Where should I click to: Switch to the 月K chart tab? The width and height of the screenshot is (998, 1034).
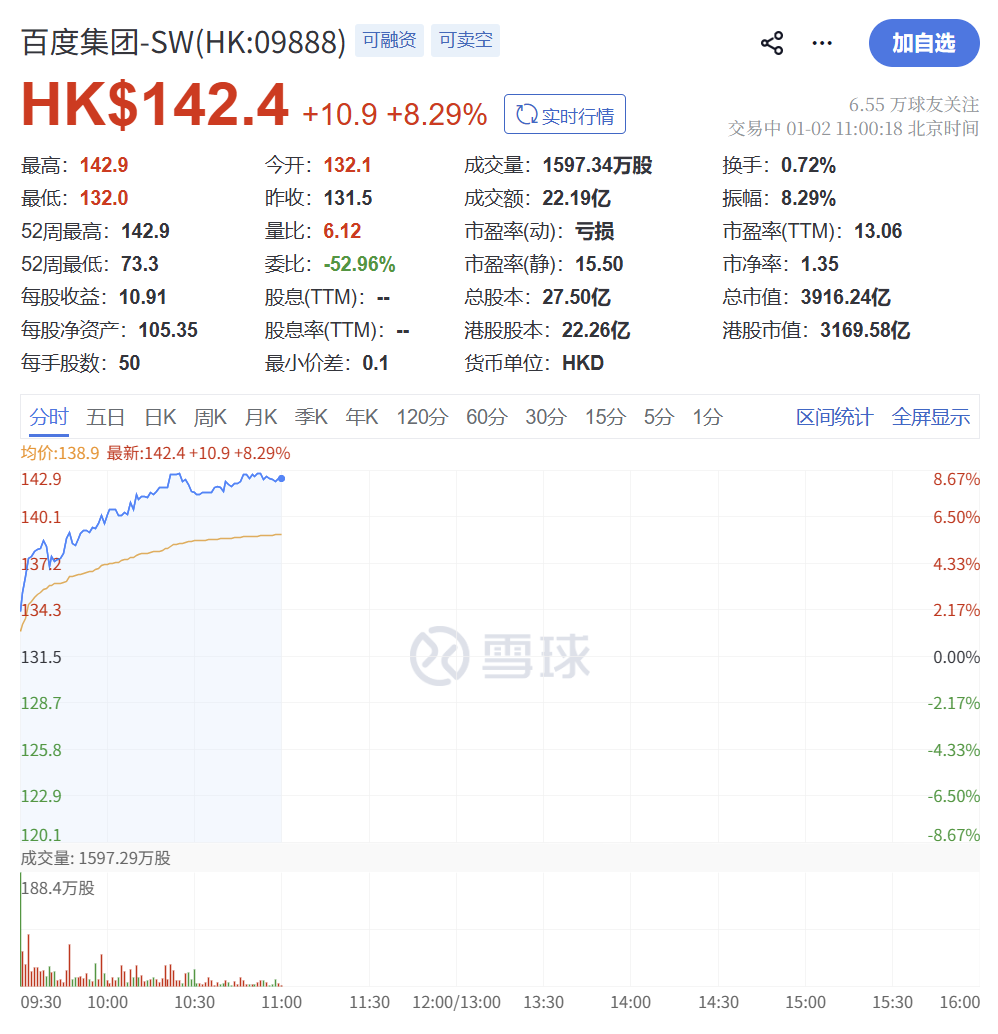pyautogui.click(x=261, y=417)
